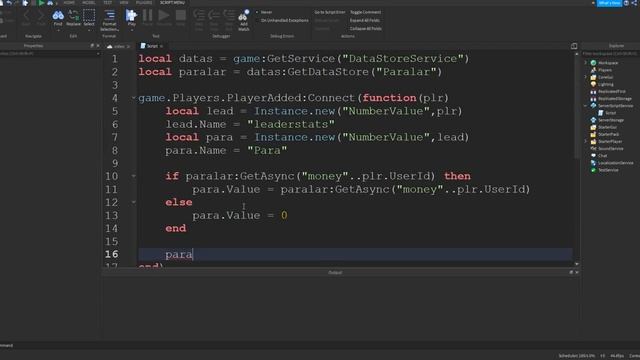The image size is (640, 360).
Task: Select the Chat bubble icon in Explorer
Action: click(593, 156)
